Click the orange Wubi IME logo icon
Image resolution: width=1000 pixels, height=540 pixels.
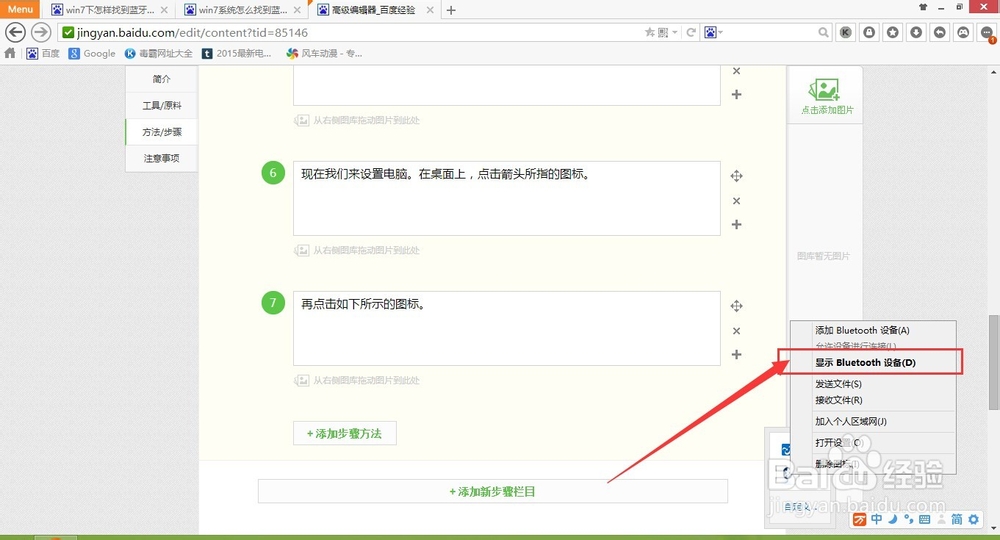[860, 520]
